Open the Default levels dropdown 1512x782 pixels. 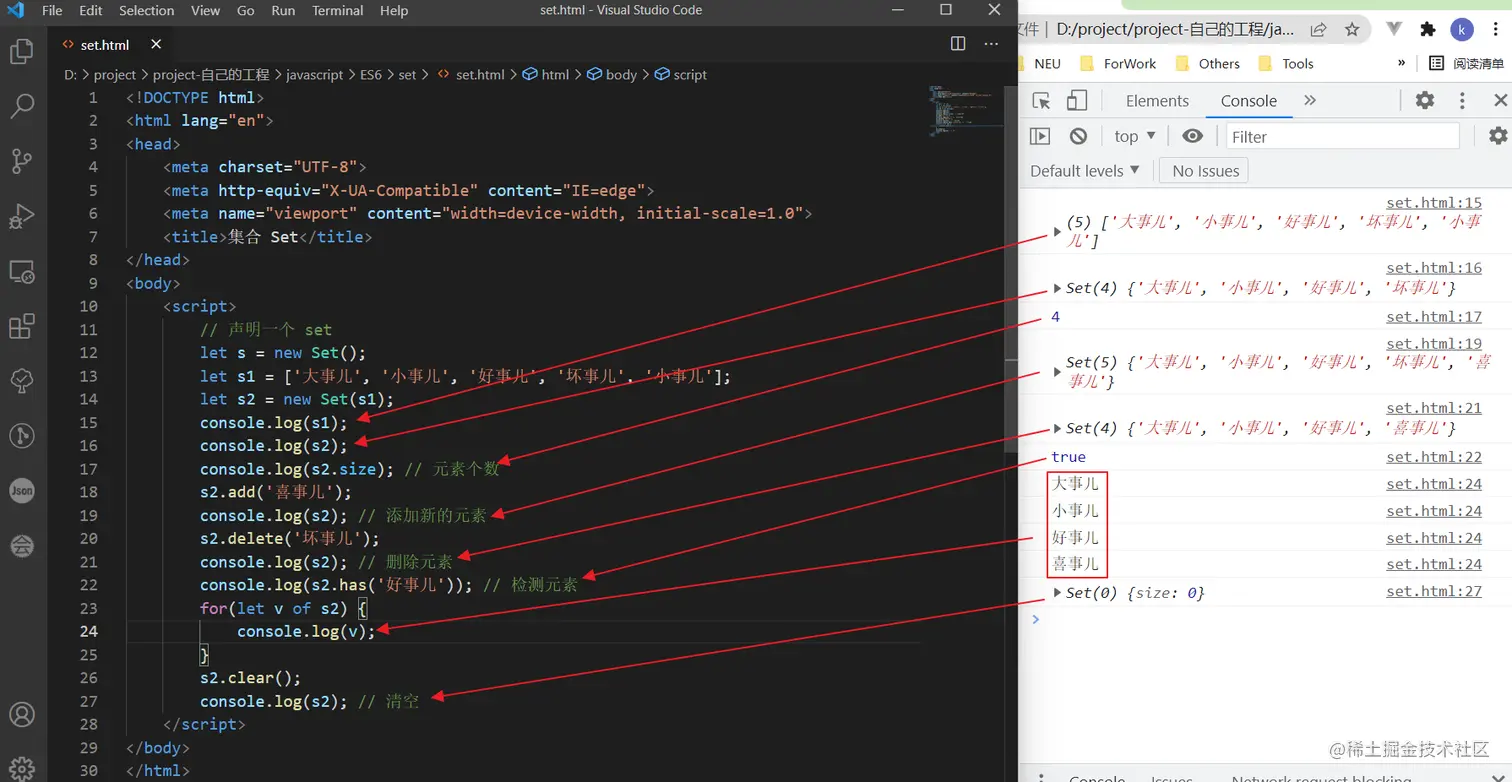(x=1085, y=171)
